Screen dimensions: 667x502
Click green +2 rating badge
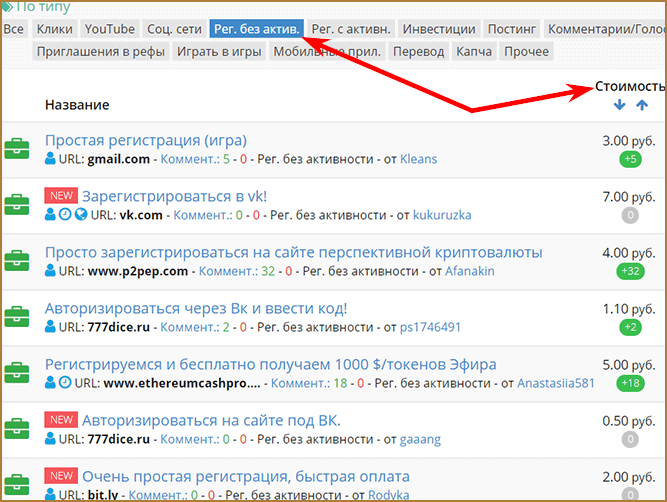pyautogui.click(x=630, y=327)
